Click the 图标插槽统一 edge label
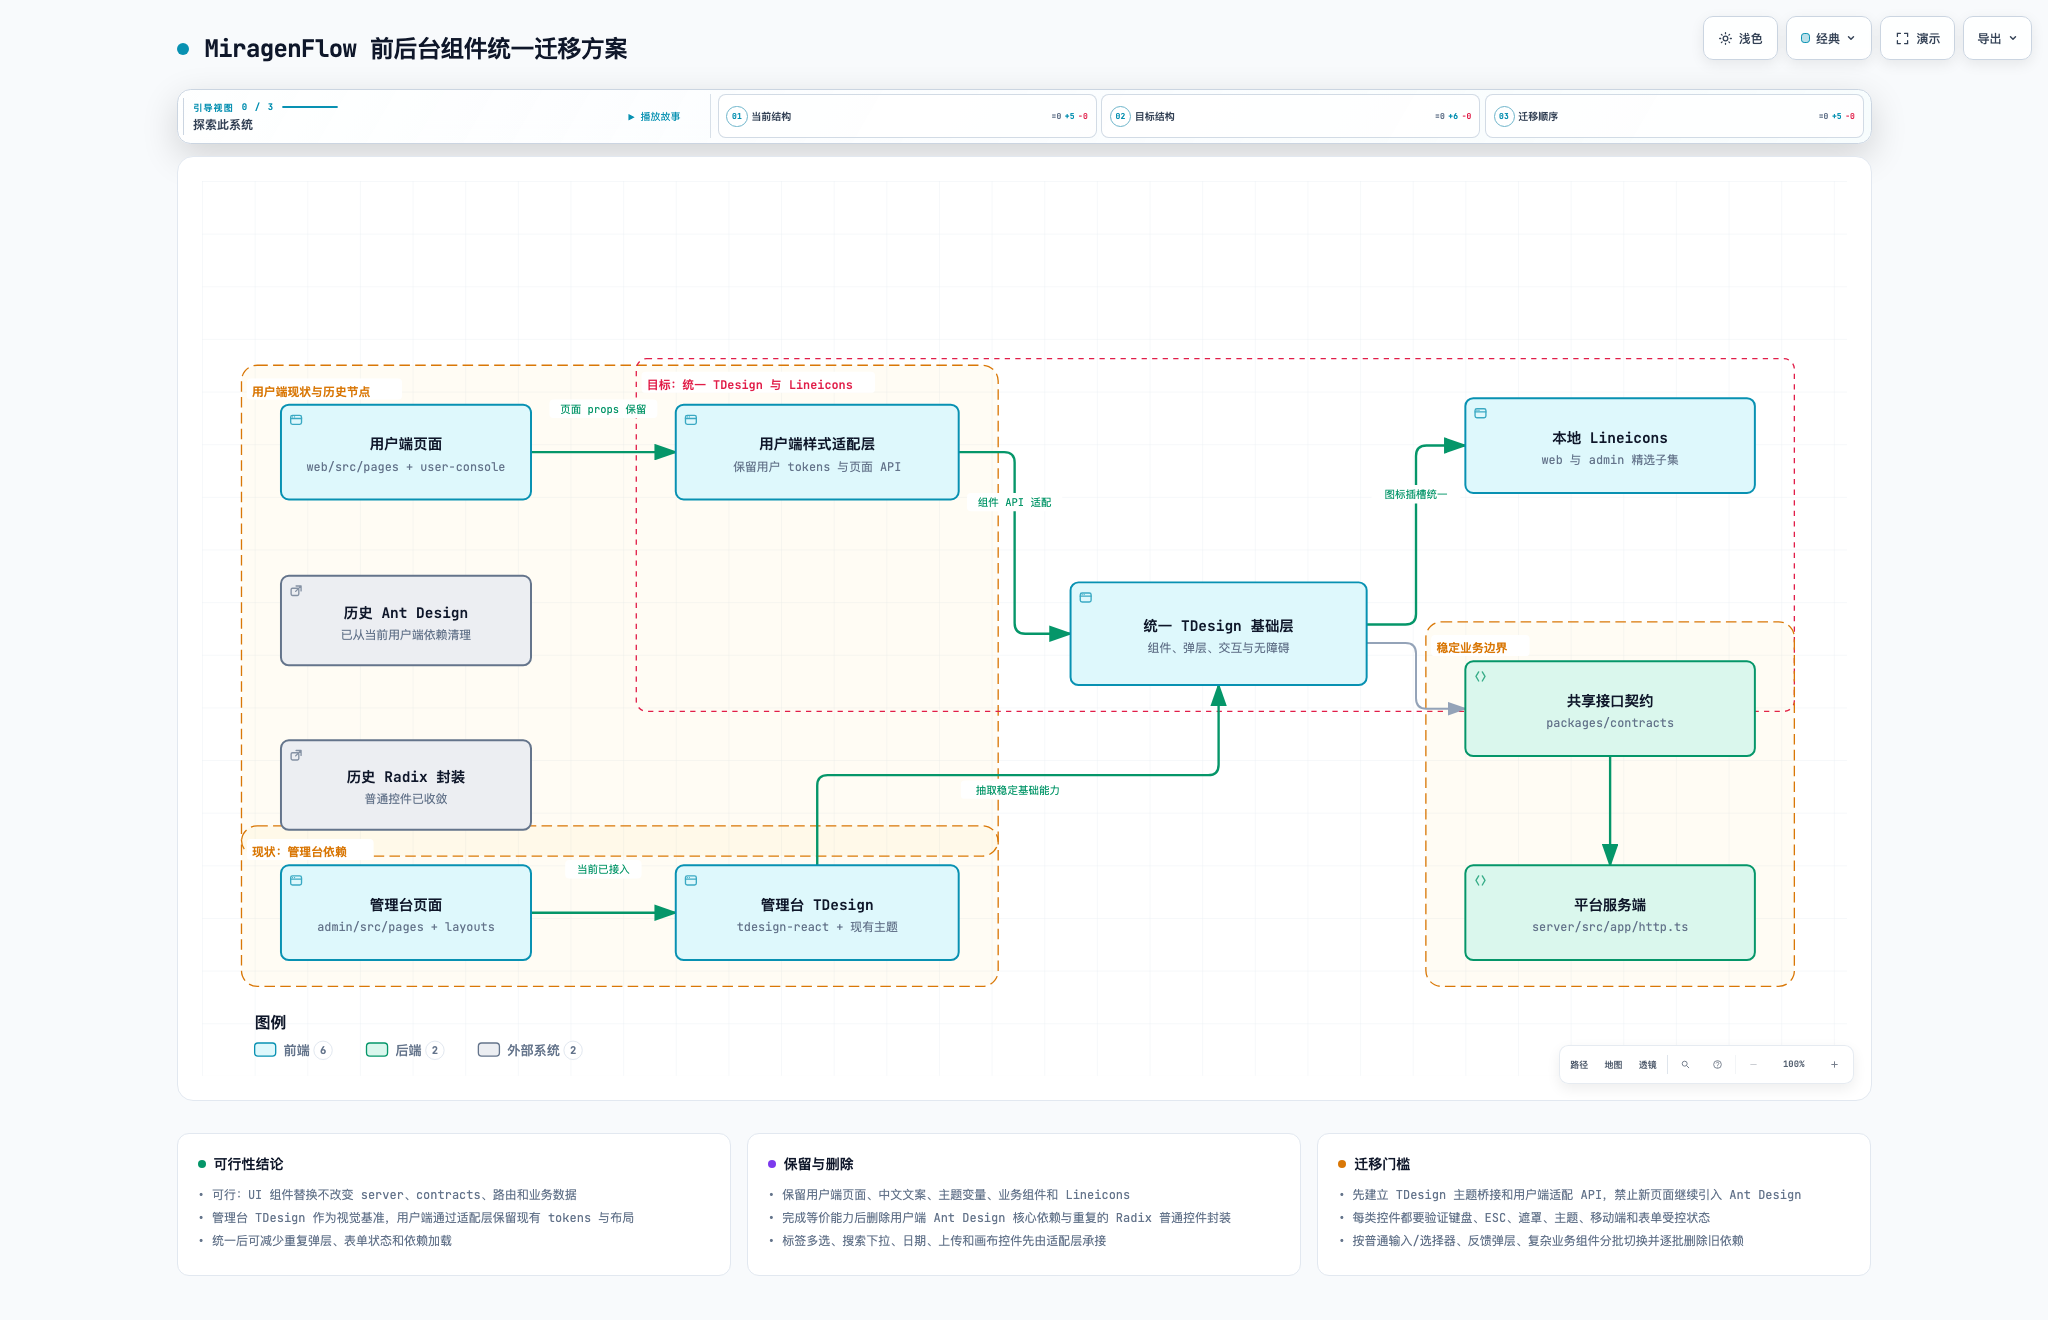 pyautogui.click(x=1415, y=494)
